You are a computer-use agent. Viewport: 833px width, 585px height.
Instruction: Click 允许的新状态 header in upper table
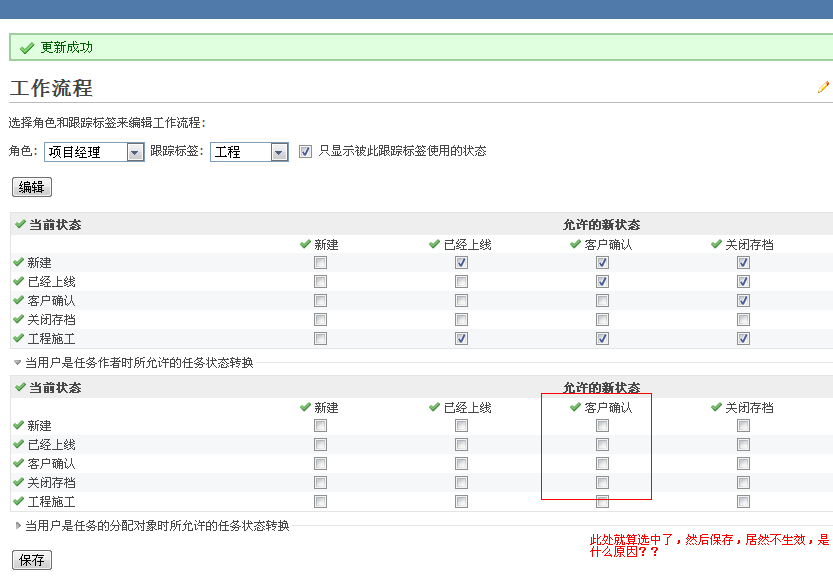[601, 224]
